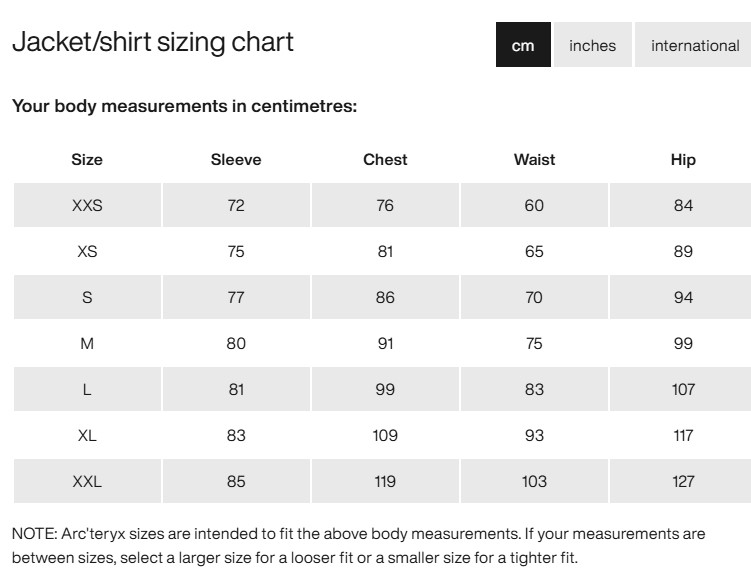This screenshot has width=751, height=582.
Task: Click the Hip column header
Action: pyautogui.click(x=683, y=159)
